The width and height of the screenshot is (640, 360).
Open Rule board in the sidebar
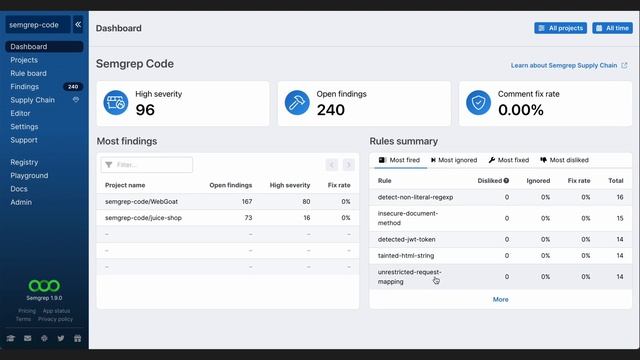click(29, 73)
